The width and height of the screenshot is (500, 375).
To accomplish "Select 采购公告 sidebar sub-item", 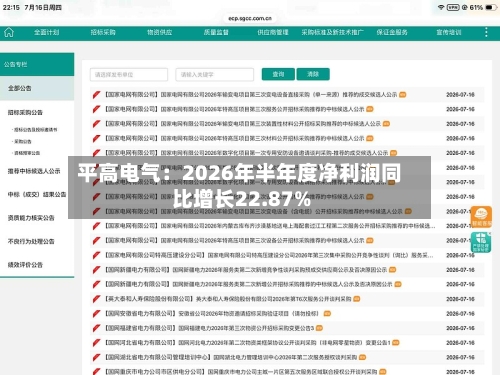I will click(22, 141).
